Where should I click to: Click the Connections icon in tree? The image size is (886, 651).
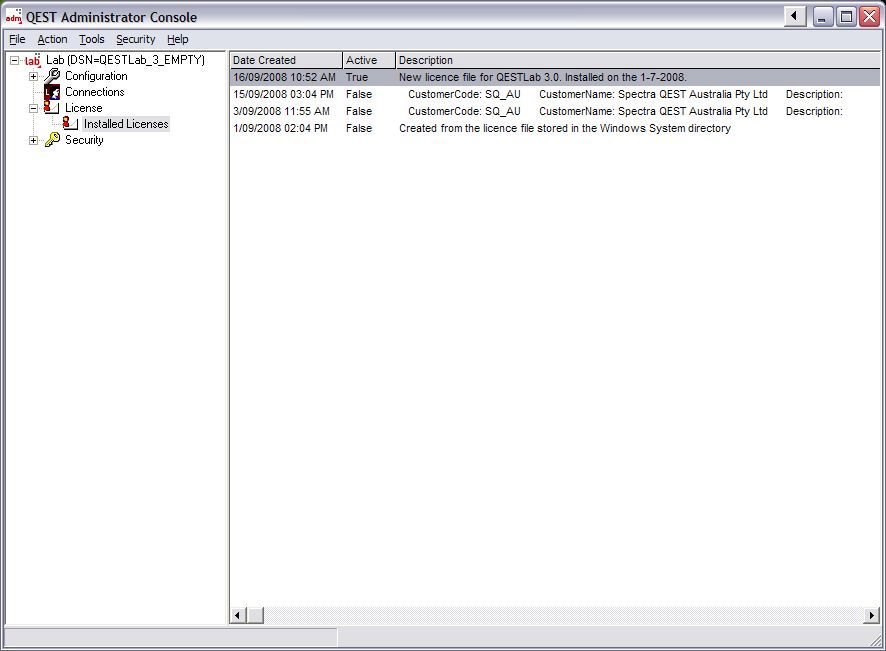pyautogui.click(x=52, y=92)
